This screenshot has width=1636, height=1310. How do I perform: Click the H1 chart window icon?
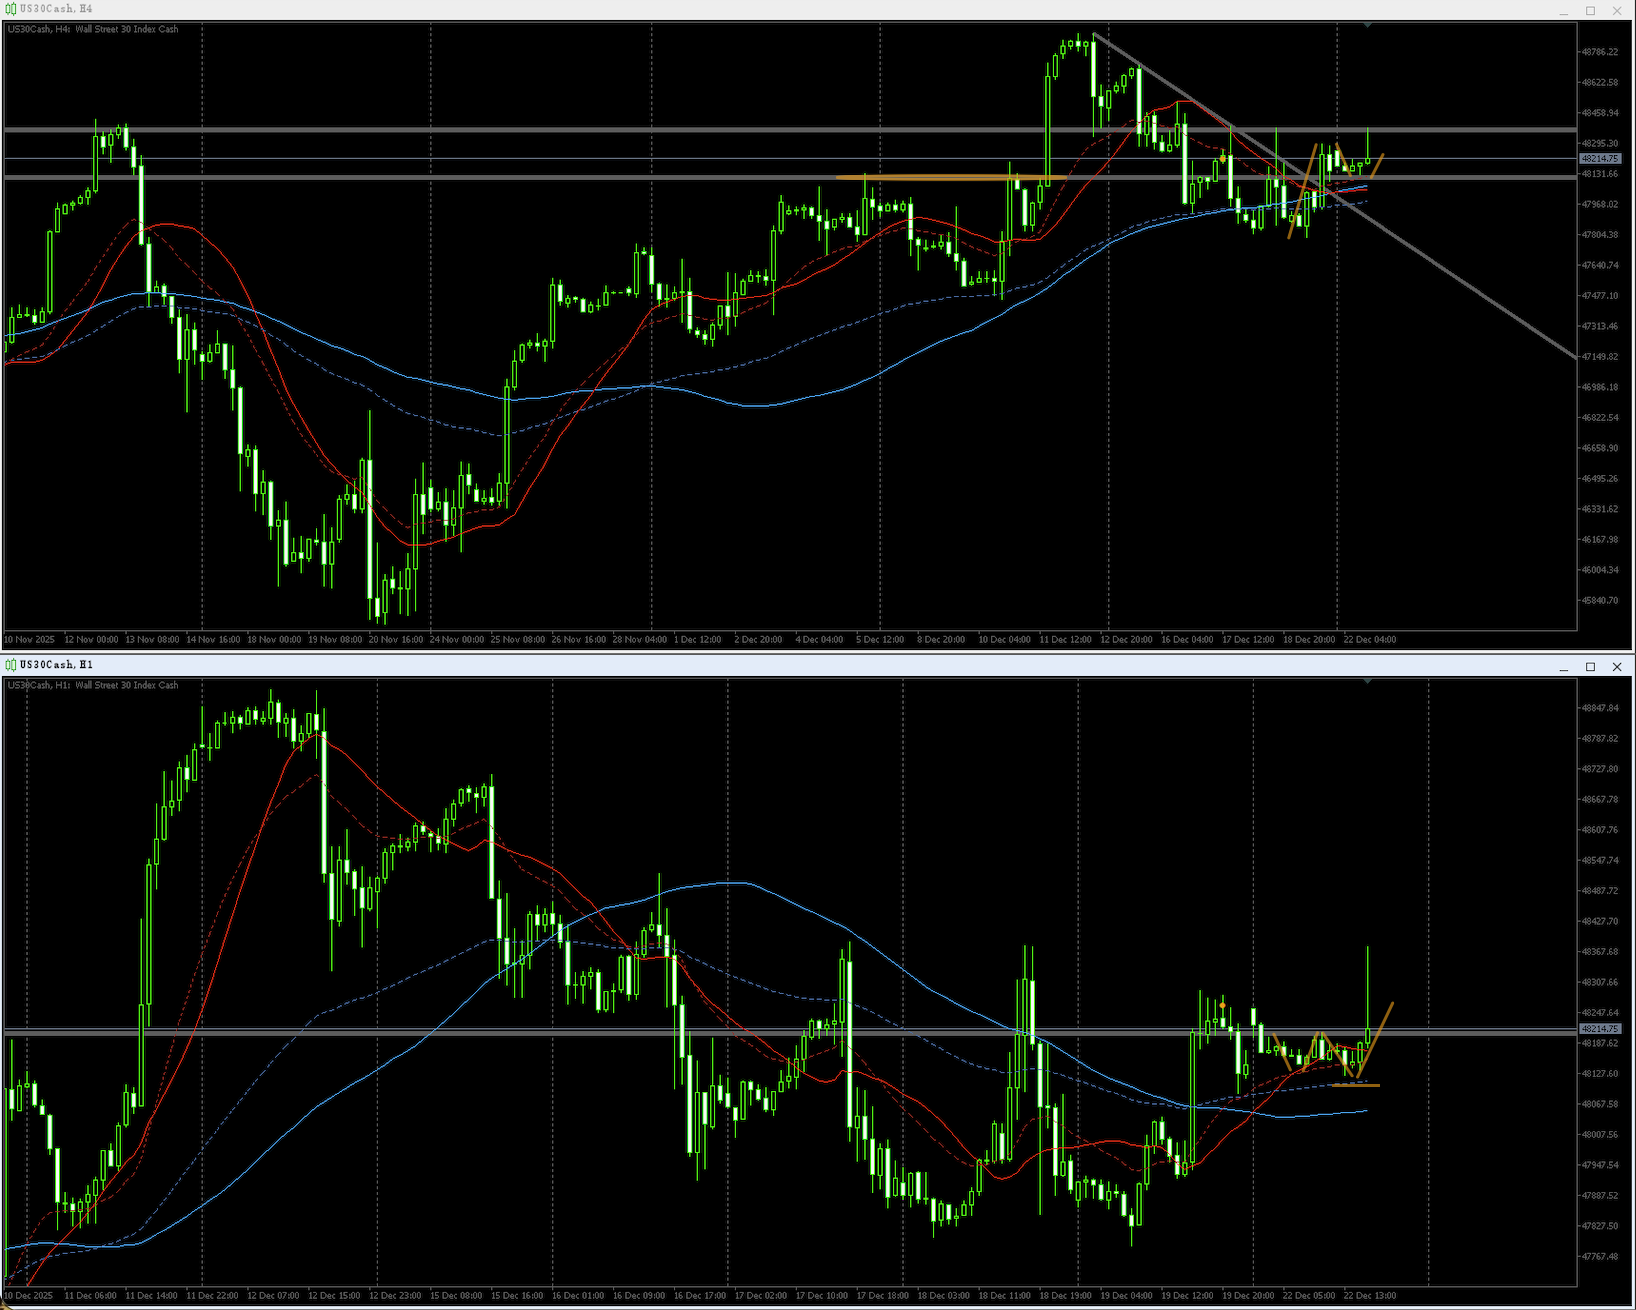click(11, 665)
